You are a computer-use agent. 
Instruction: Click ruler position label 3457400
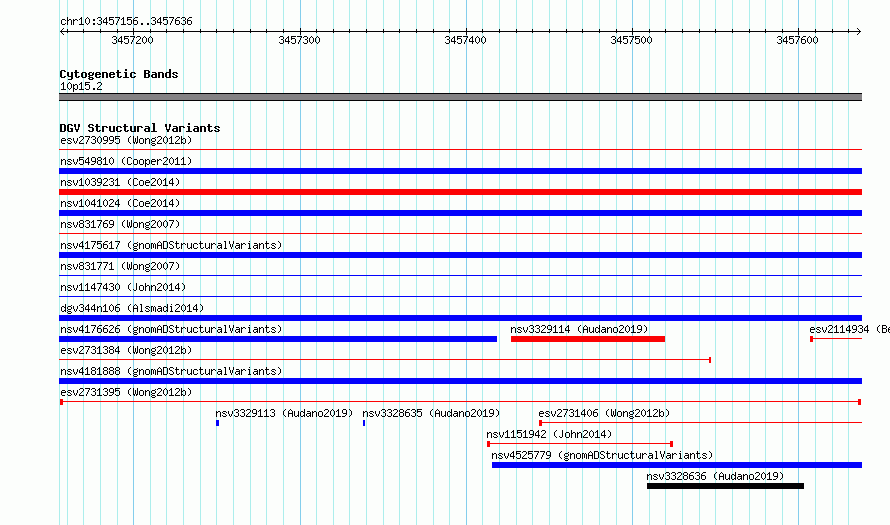click(x=465, y=40)
